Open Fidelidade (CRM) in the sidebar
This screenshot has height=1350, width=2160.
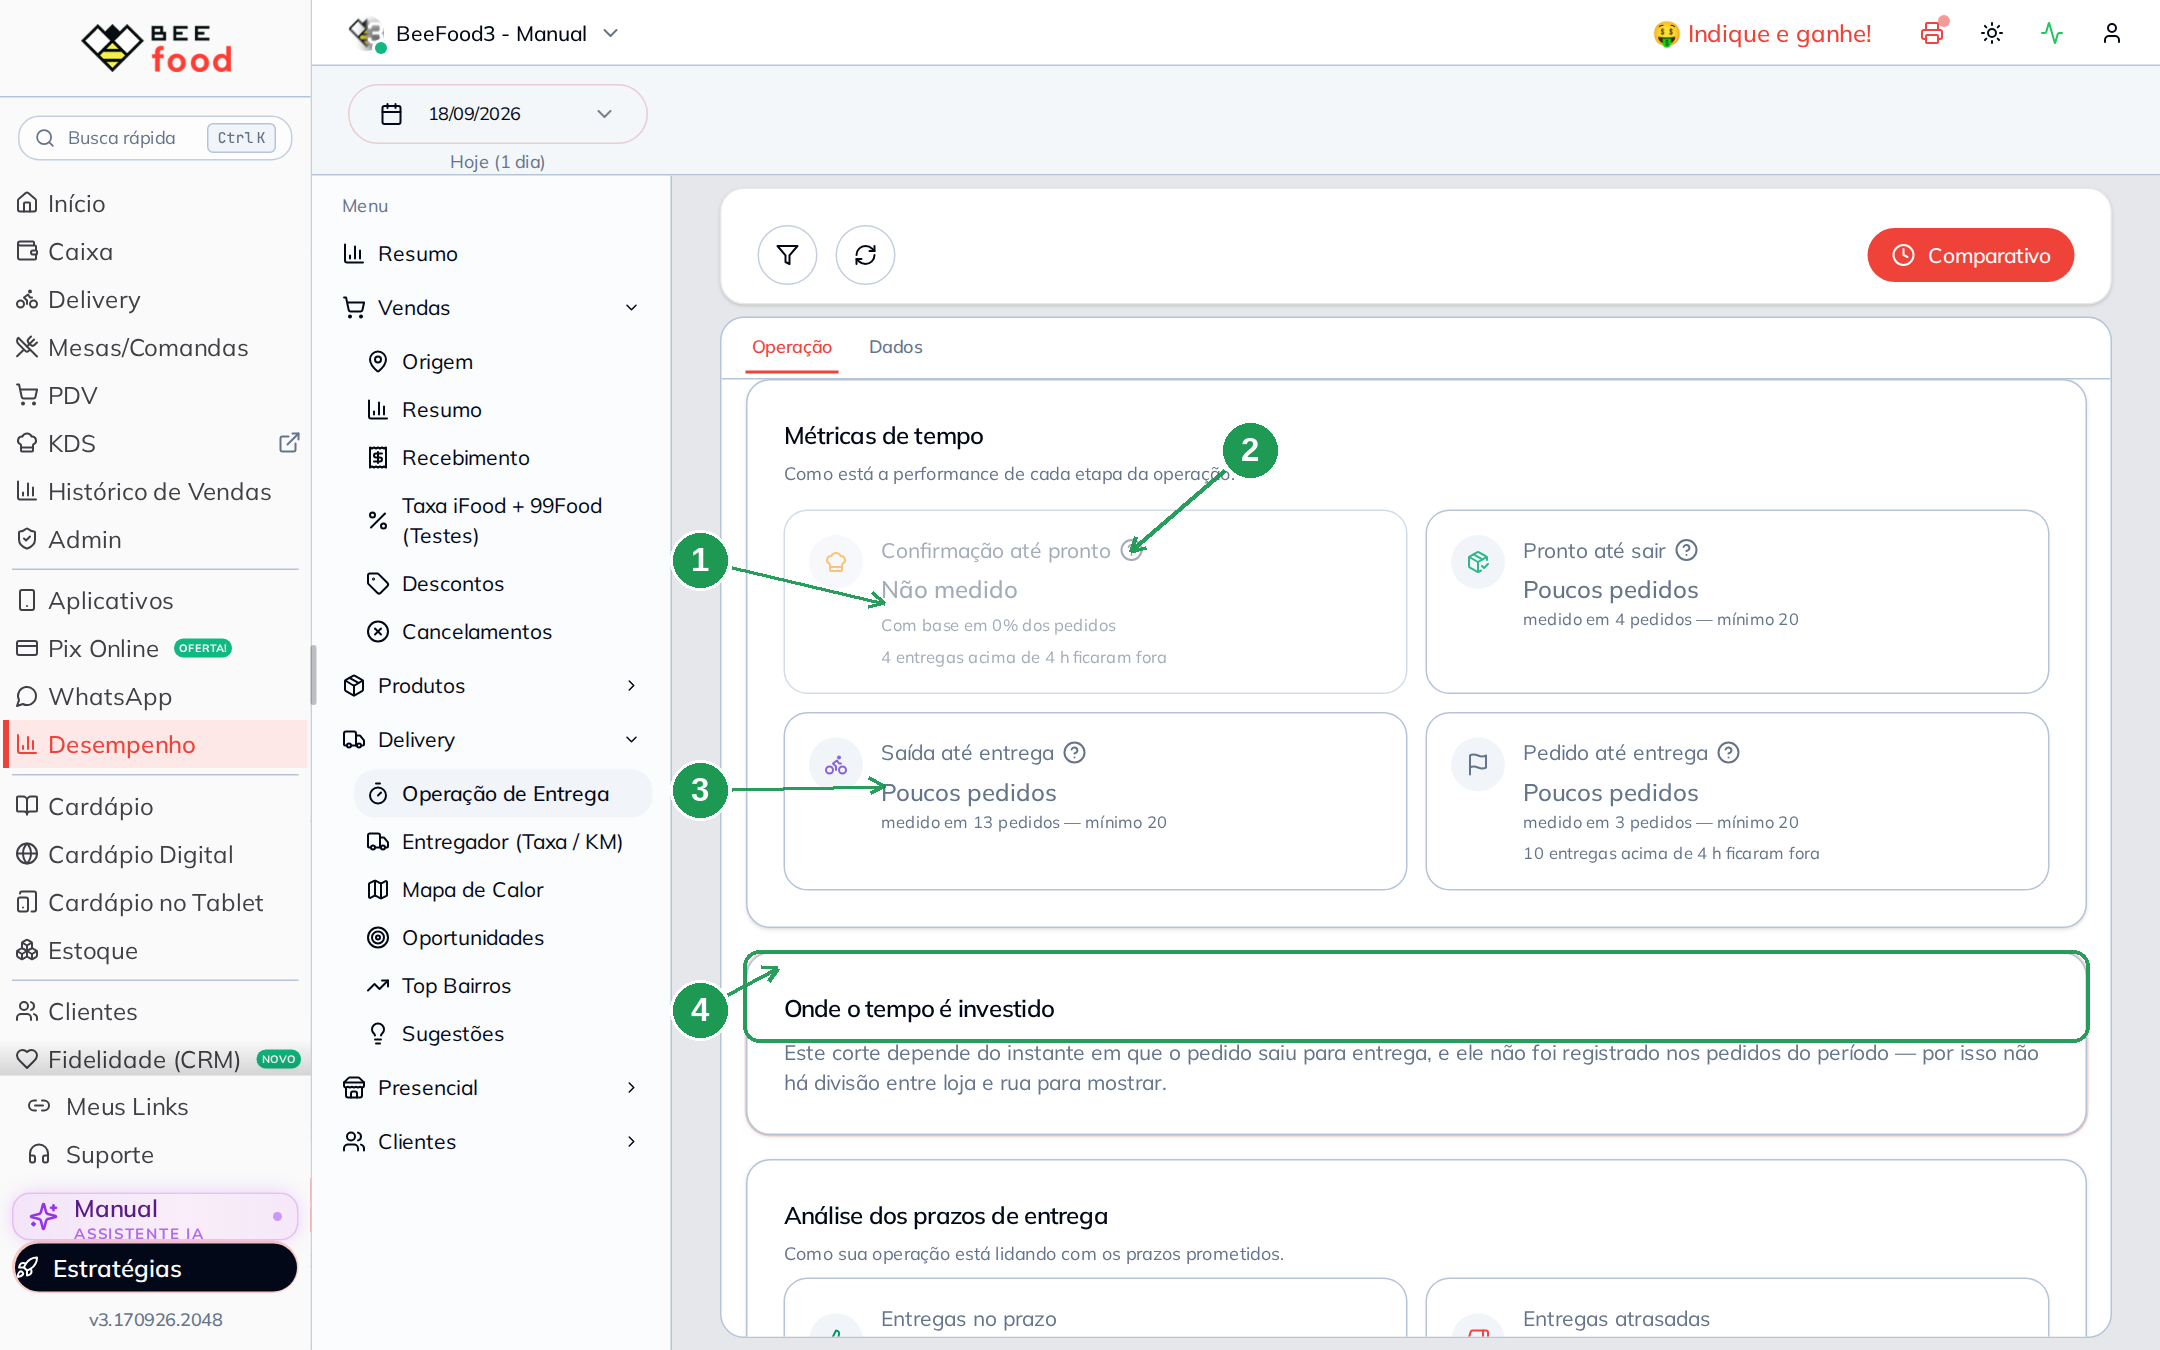pos(155,1059)
